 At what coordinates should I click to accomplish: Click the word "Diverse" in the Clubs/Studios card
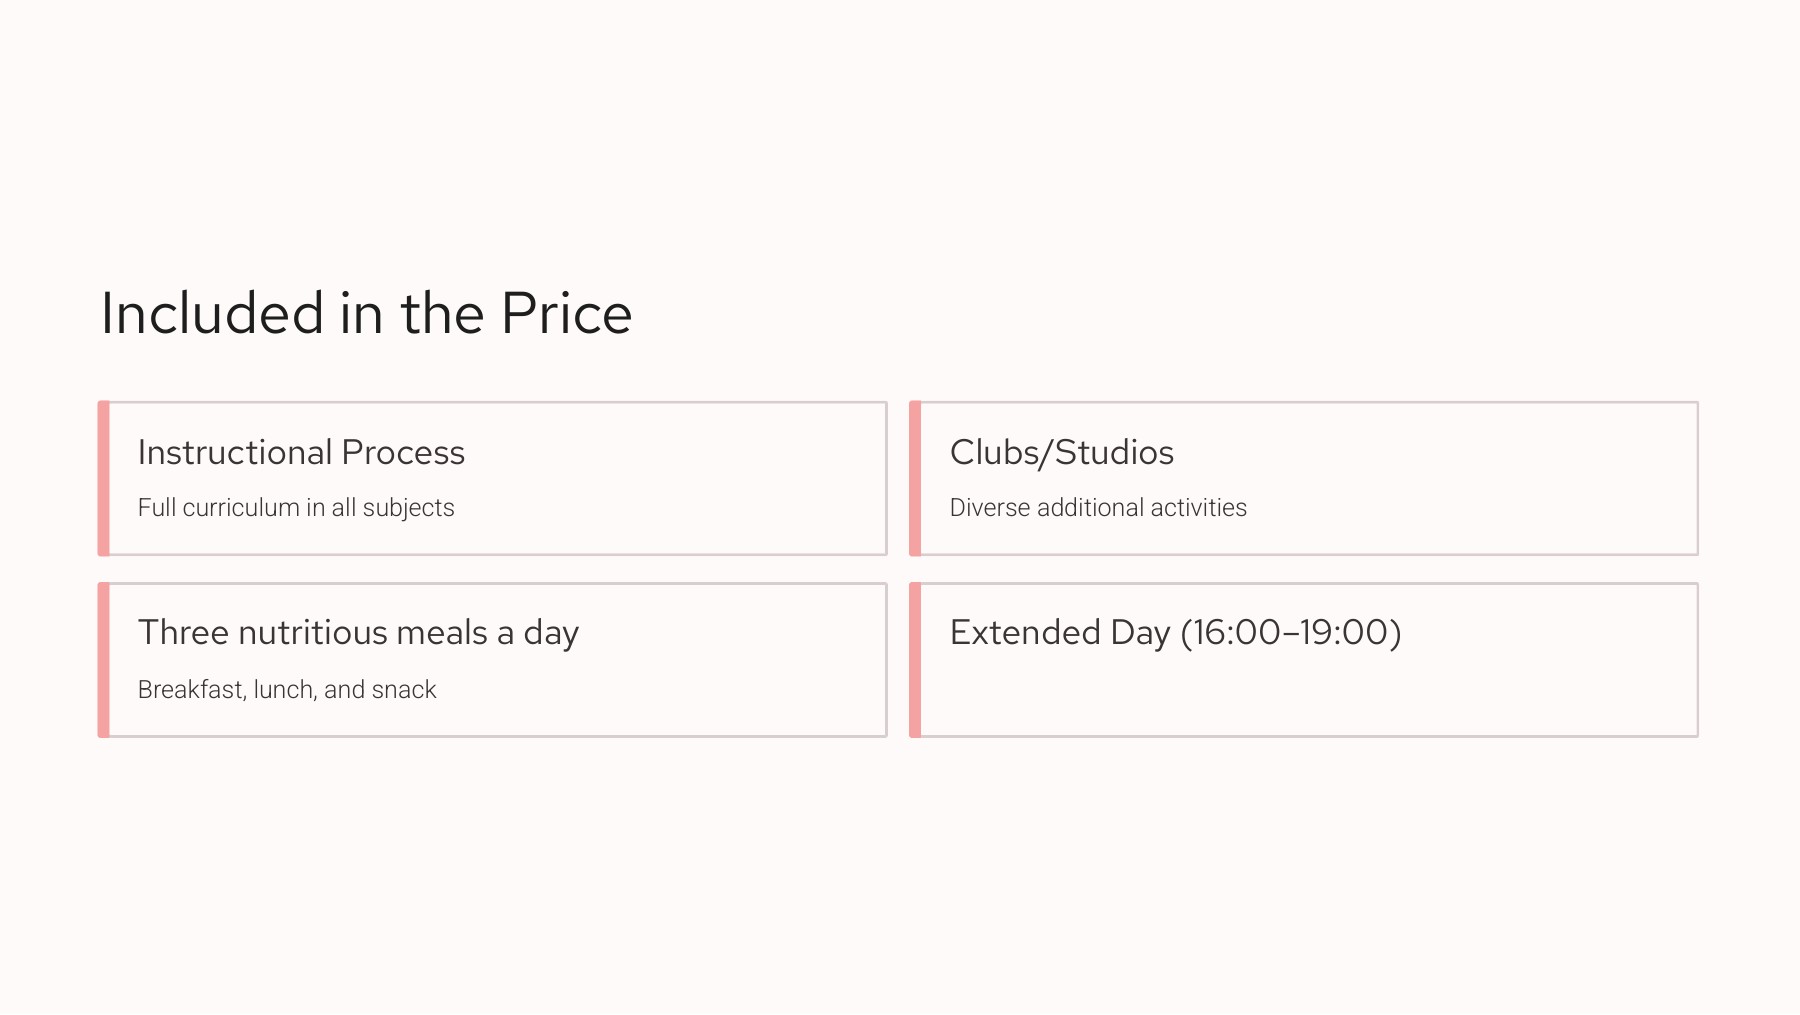[989, 508]
